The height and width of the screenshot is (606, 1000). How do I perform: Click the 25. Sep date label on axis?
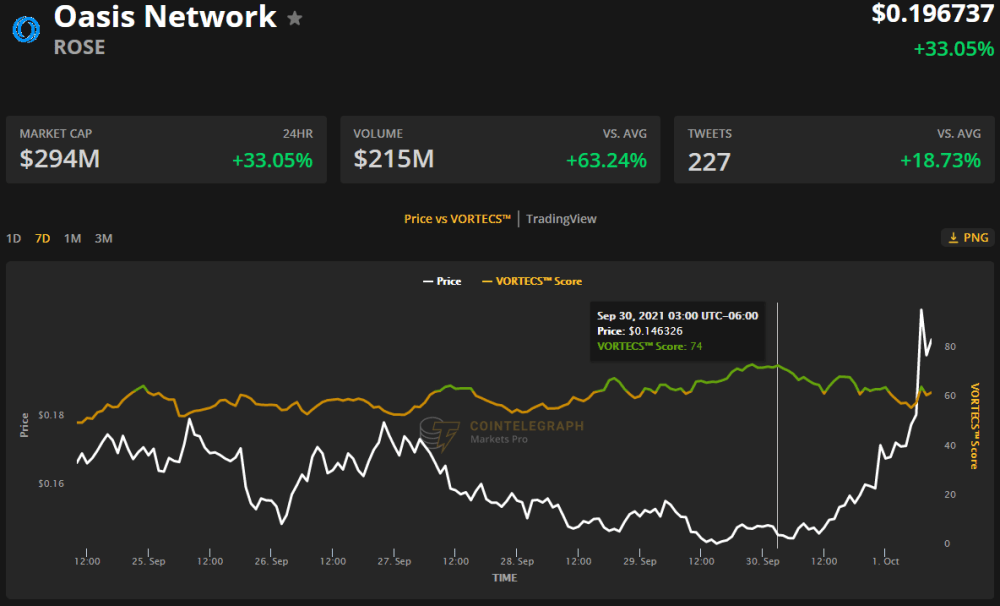[x=149, y=561]
